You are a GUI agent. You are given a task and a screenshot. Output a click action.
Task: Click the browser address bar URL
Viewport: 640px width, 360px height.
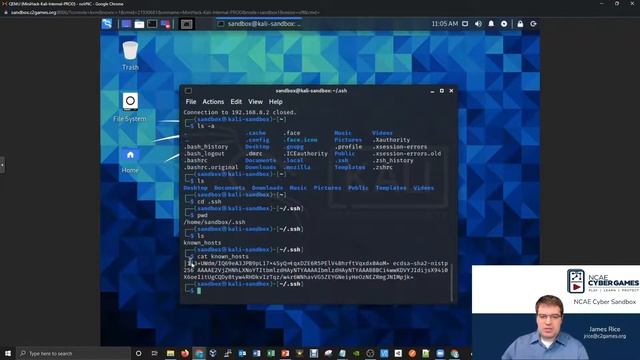(x=165, y=12)
